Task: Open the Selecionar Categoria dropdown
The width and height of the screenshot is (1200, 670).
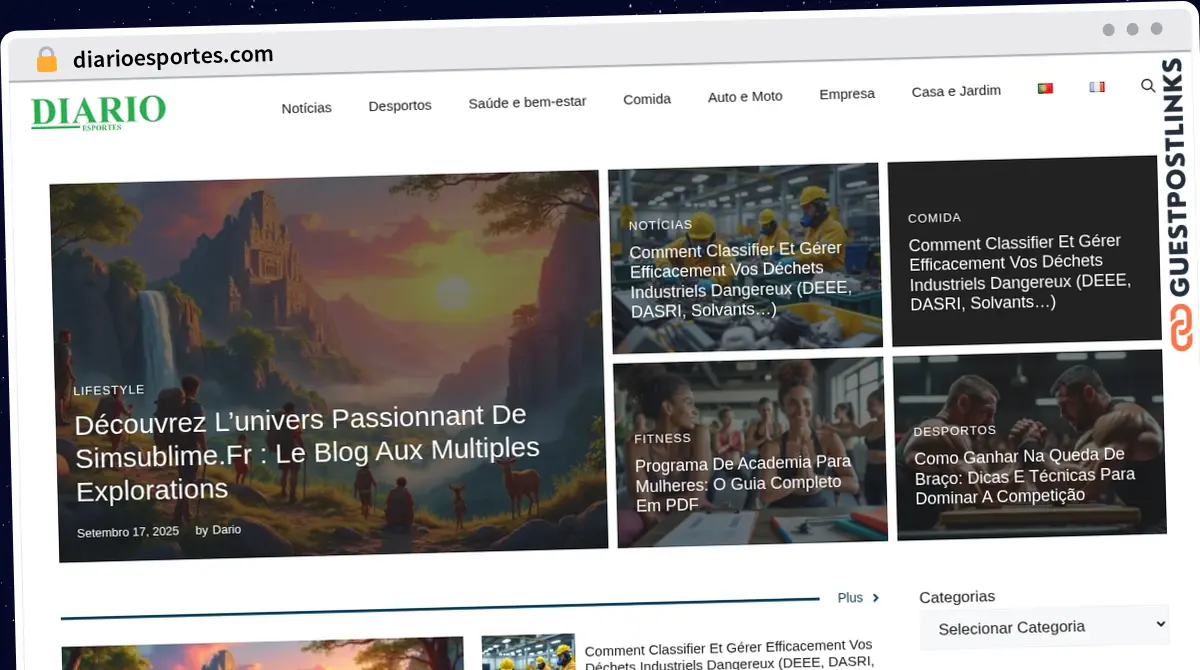Action: (x=1044, y=627)
